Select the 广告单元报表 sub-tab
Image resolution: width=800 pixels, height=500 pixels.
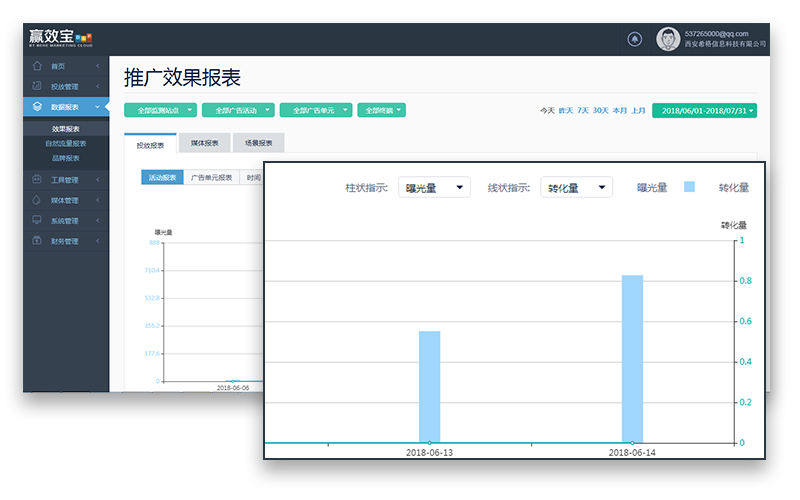(x=211, y=177)
